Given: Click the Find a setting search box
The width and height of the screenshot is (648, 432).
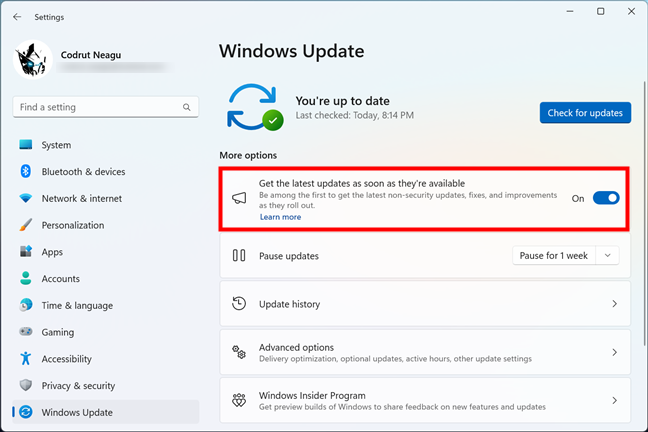Looking at the screenshot, I should pyautogui.click(x=106, y=107).
